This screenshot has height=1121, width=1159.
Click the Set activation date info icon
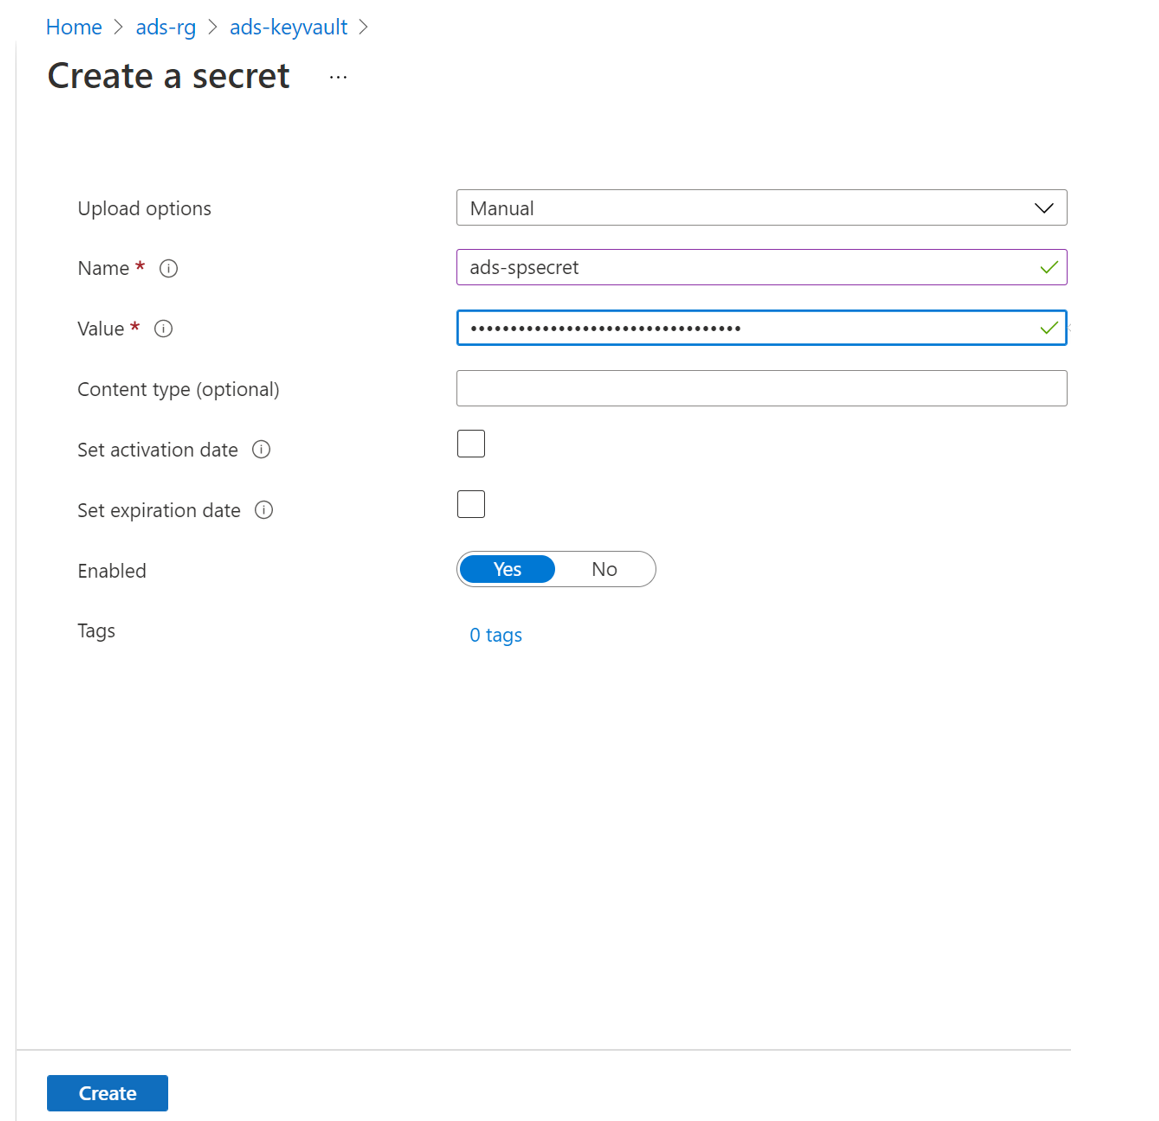(x=261, y=450)
